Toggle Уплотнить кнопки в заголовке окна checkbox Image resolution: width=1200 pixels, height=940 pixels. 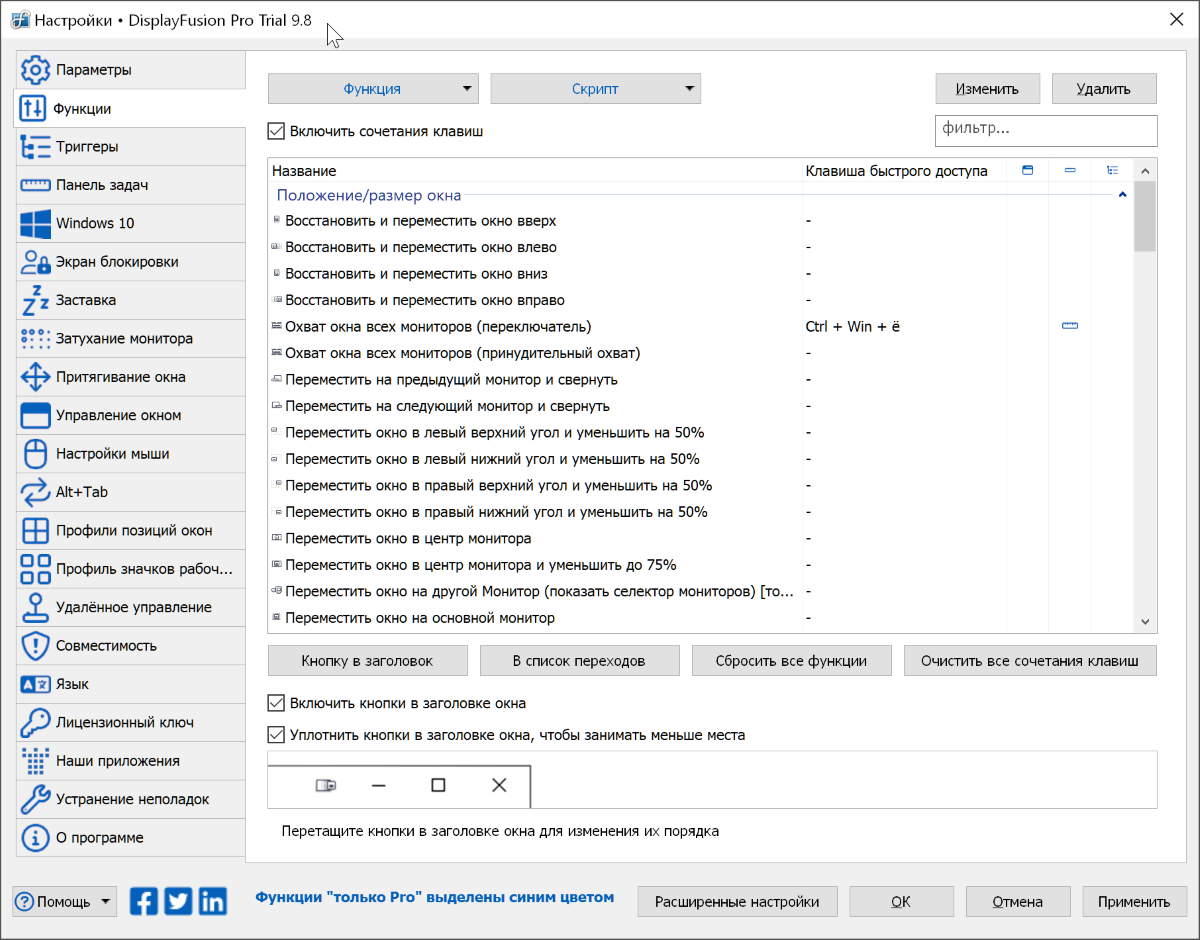click(x=276, y=735)
